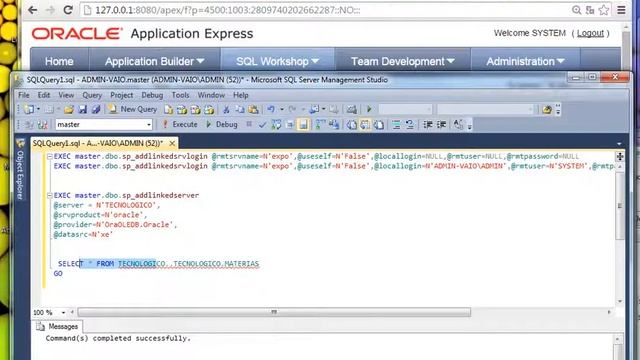Viewport: 640px width, 360px height.
Task: Click the Save All icon
Action: [x=96, y=109]
